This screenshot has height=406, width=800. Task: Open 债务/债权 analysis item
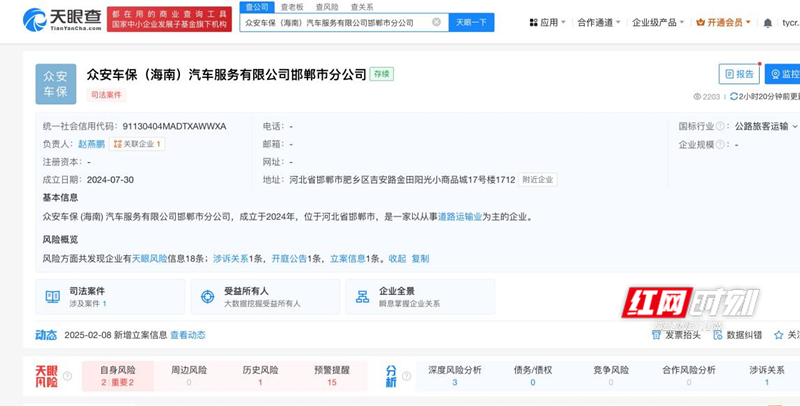click(533, 376)
